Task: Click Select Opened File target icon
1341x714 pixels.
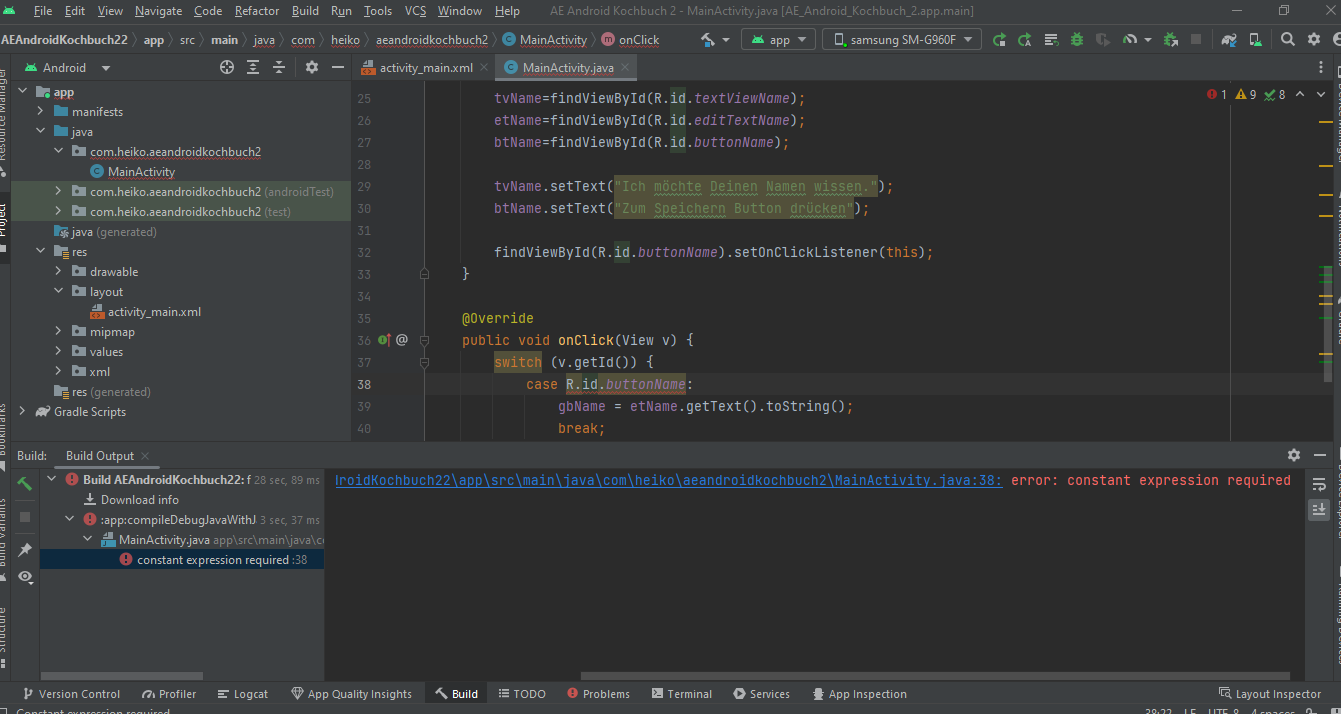Action: point(227,68)
